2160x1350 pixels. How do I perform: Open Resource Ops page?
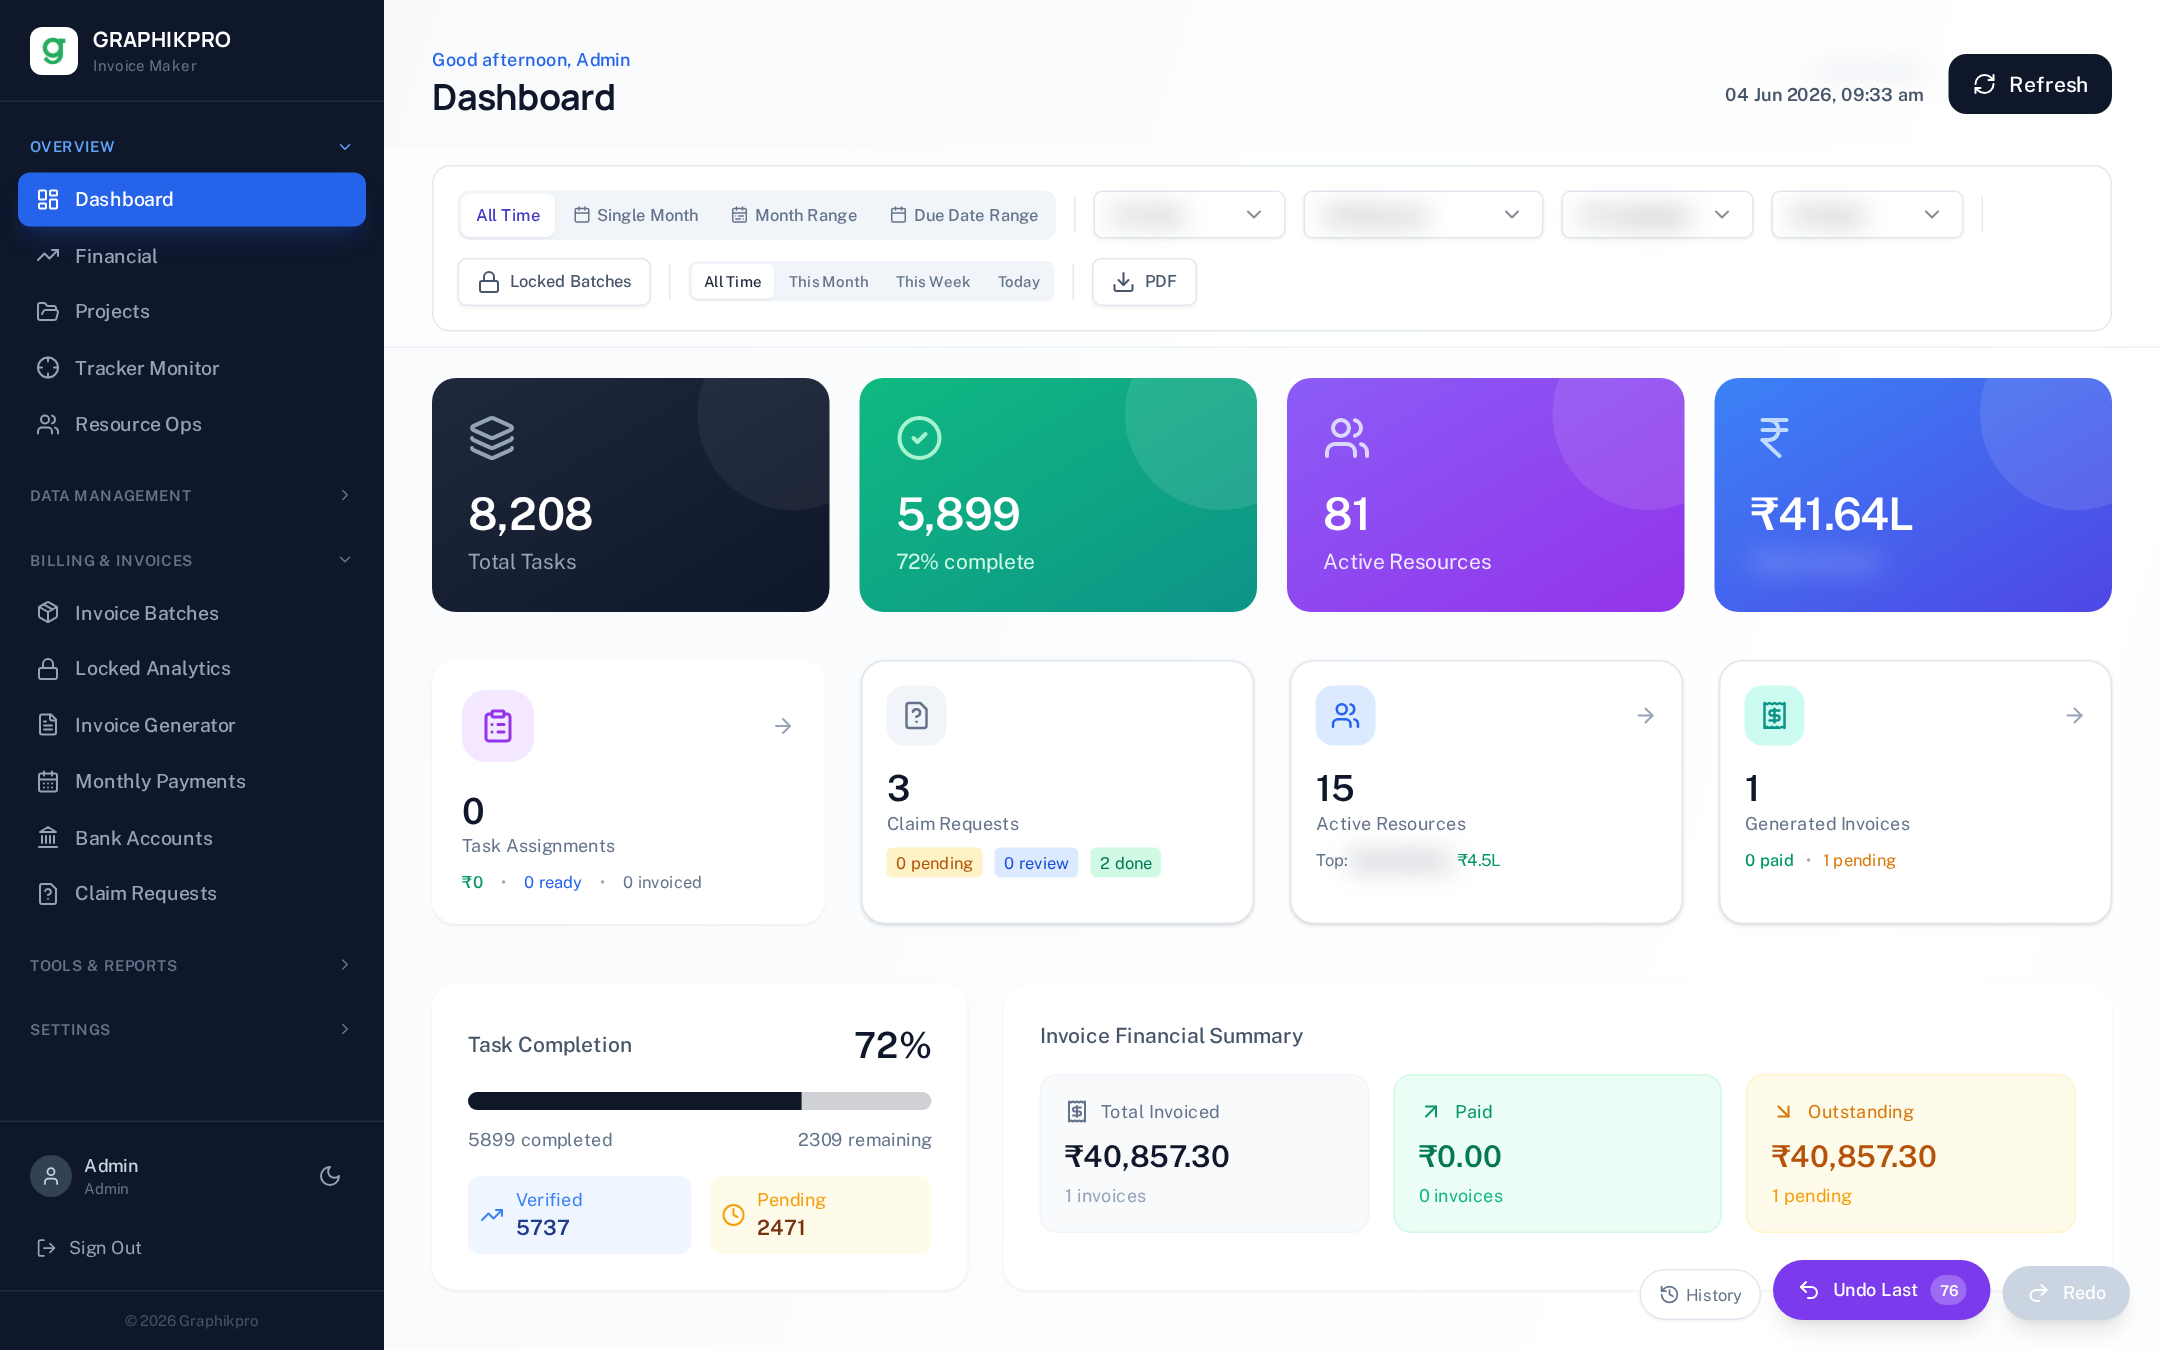(192, 425)
